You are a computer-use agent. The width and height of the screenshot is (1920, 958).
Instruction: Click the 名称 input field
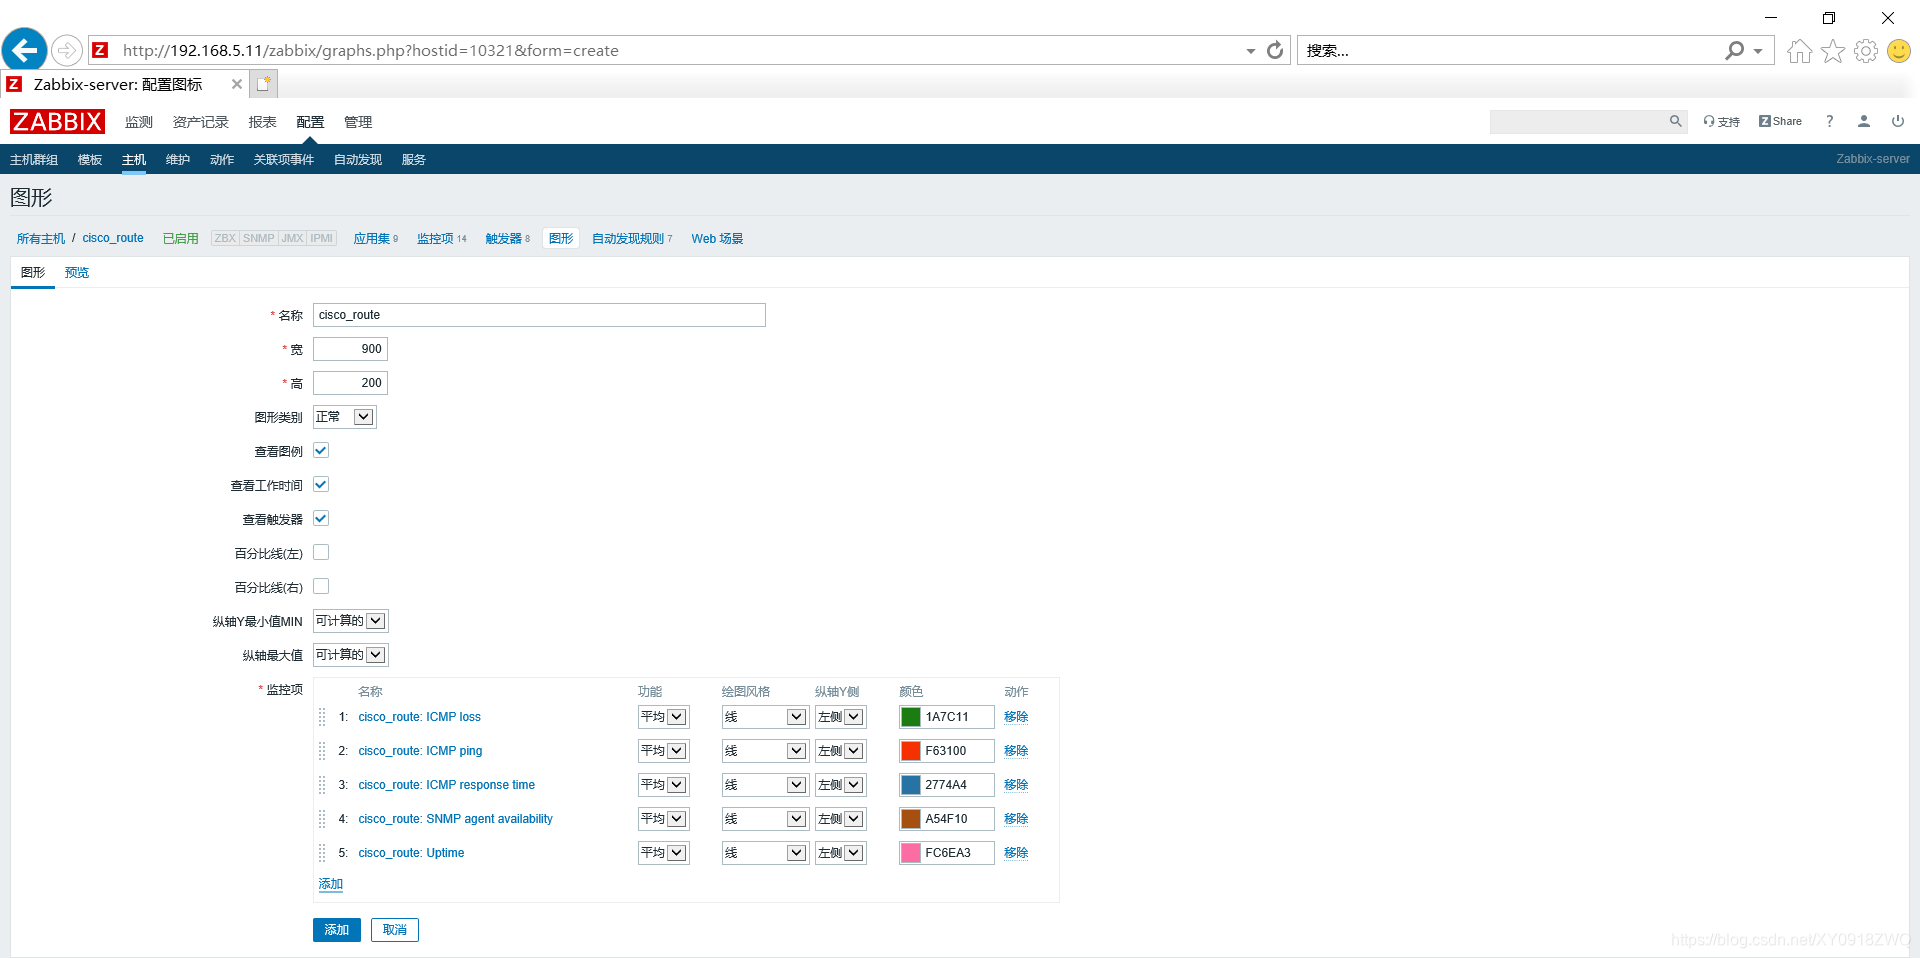point(539,315)
